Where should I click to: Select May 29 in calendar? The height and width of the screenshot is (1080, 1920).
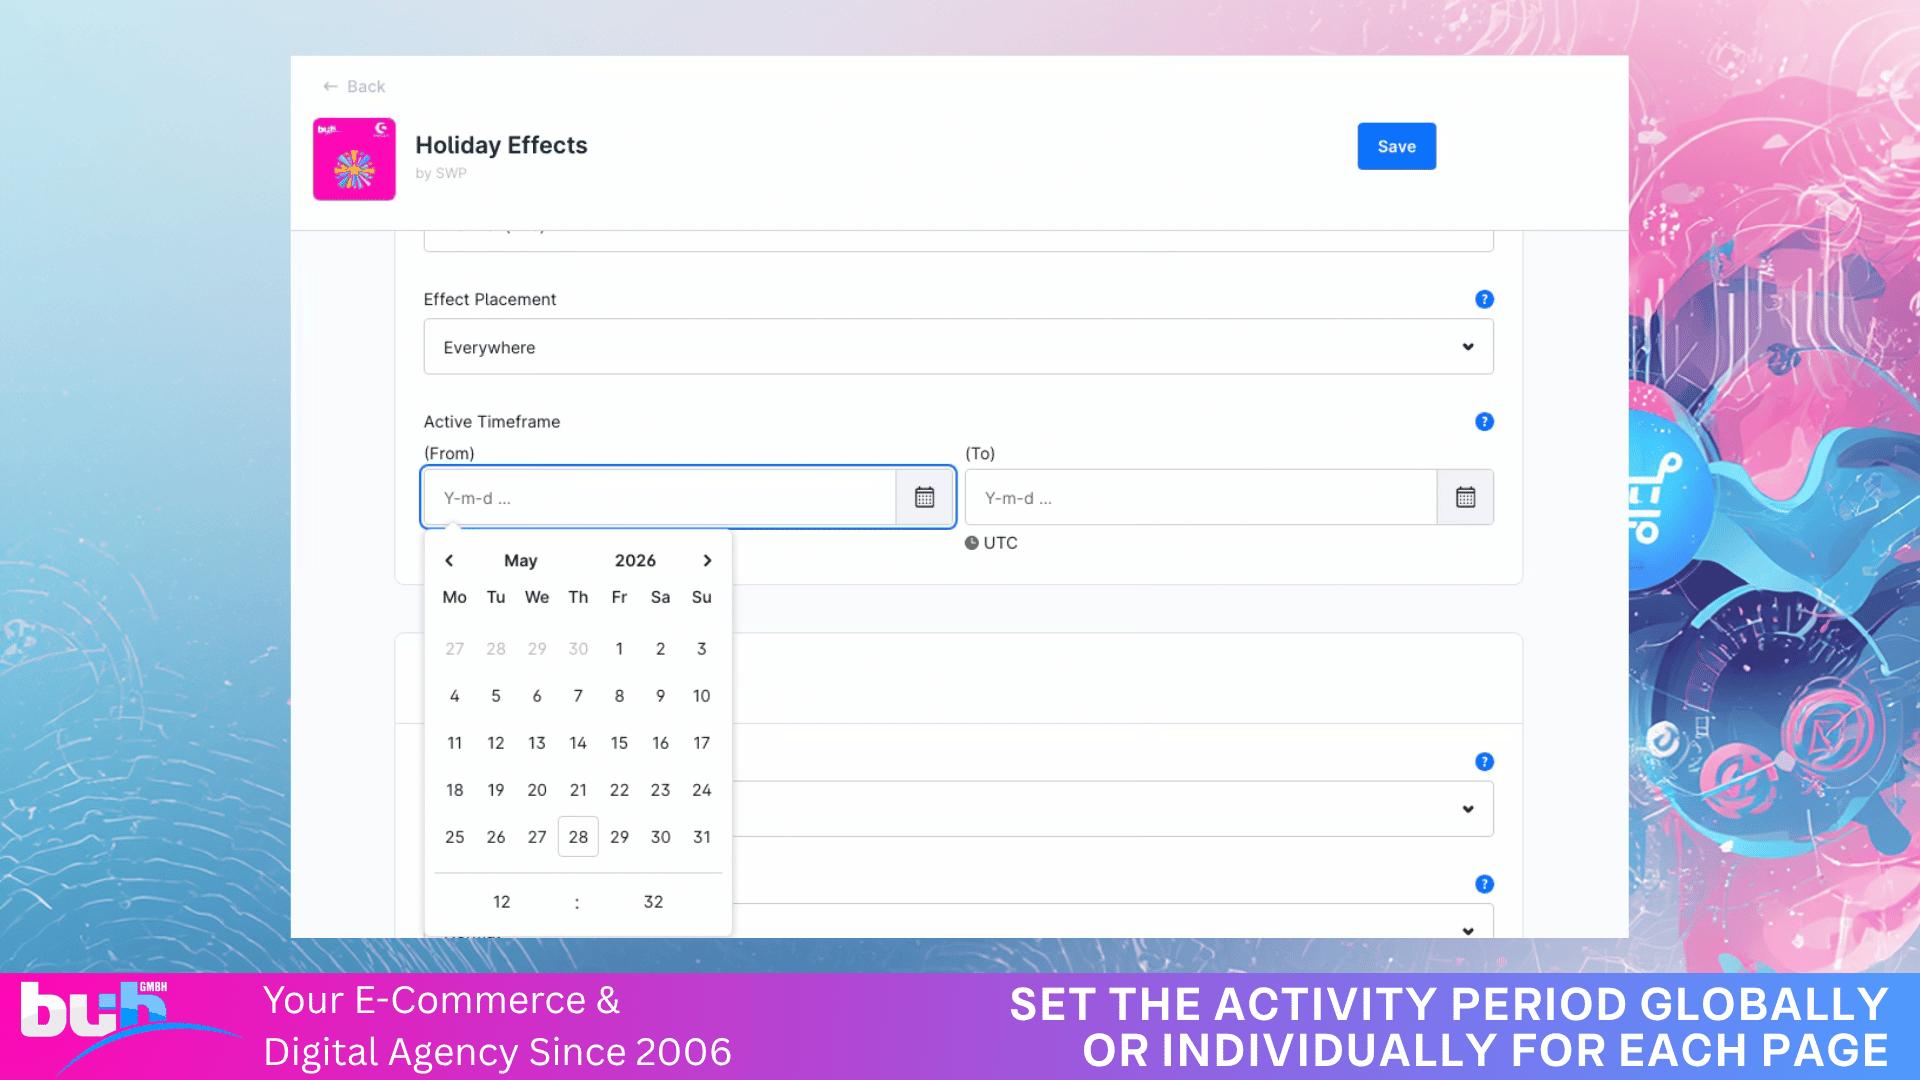(619, 837)
